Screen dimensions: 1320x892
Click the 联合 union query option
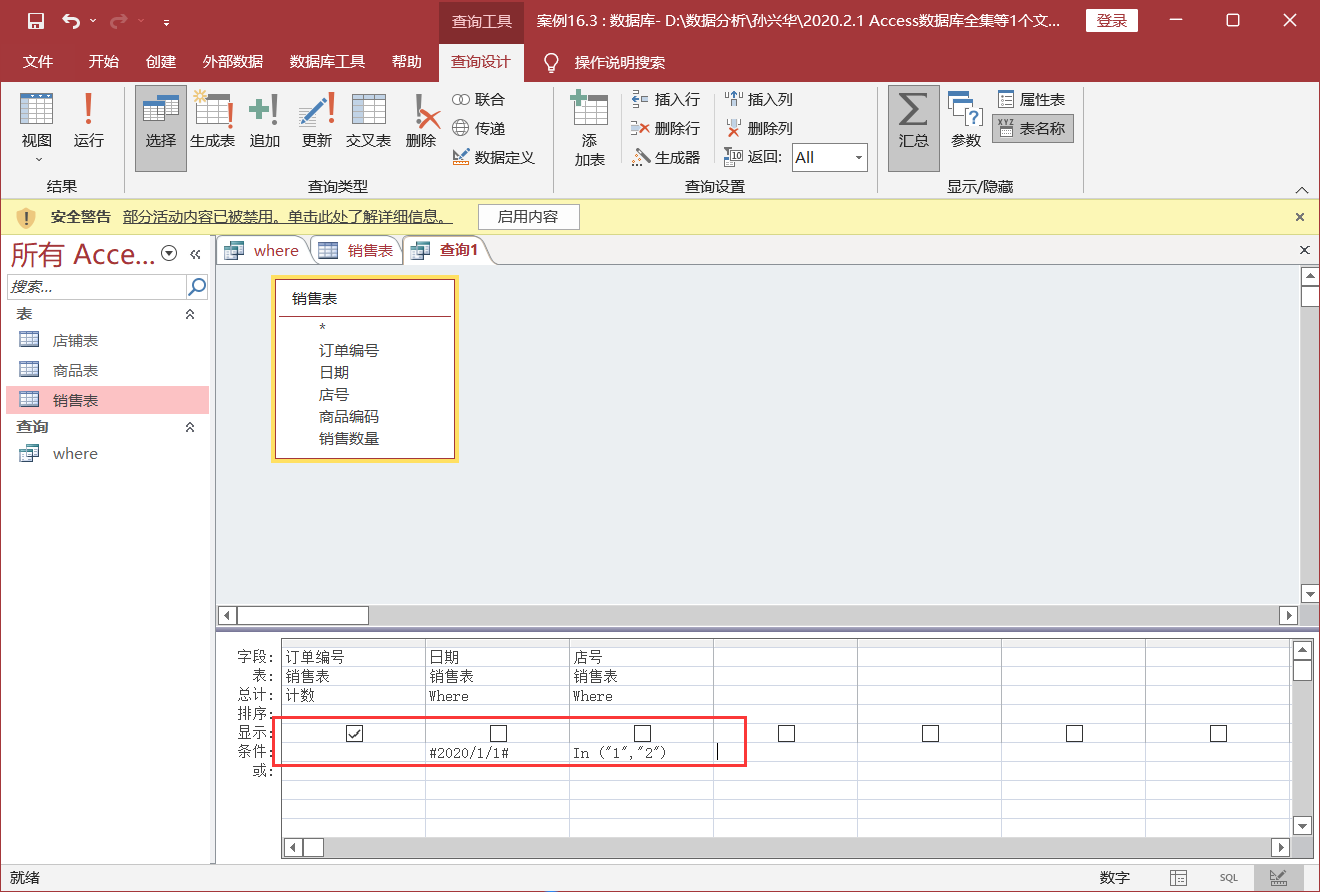[479, 99]
